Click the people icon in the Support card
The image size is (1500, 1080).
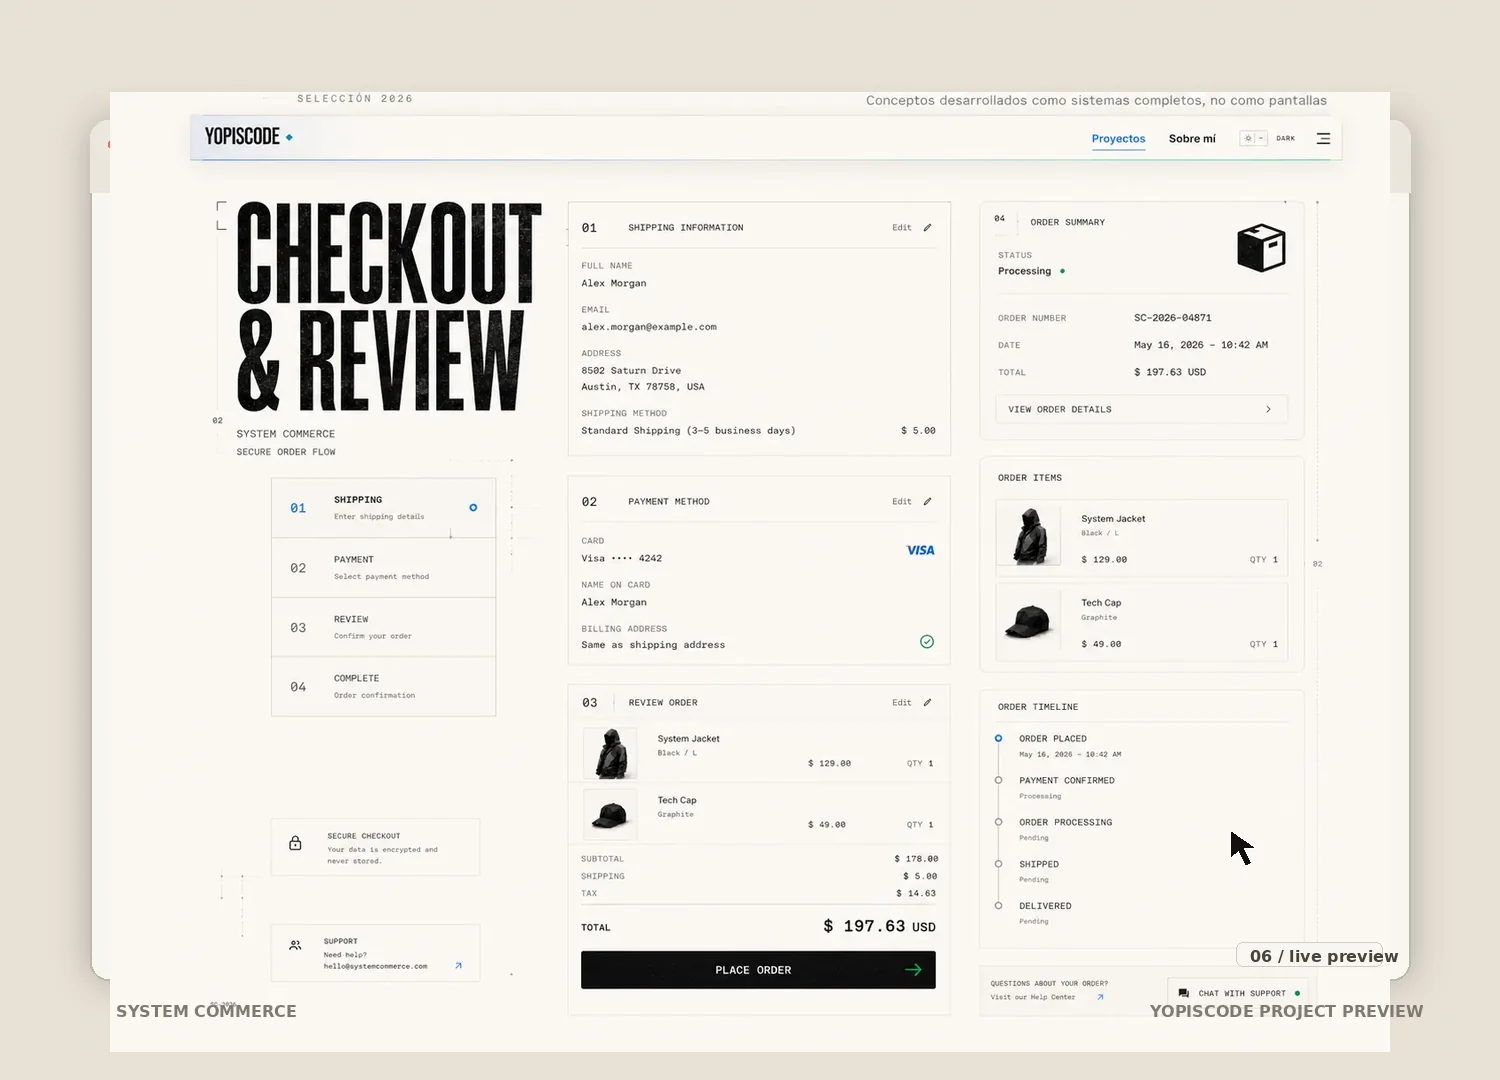pos(295,945)
